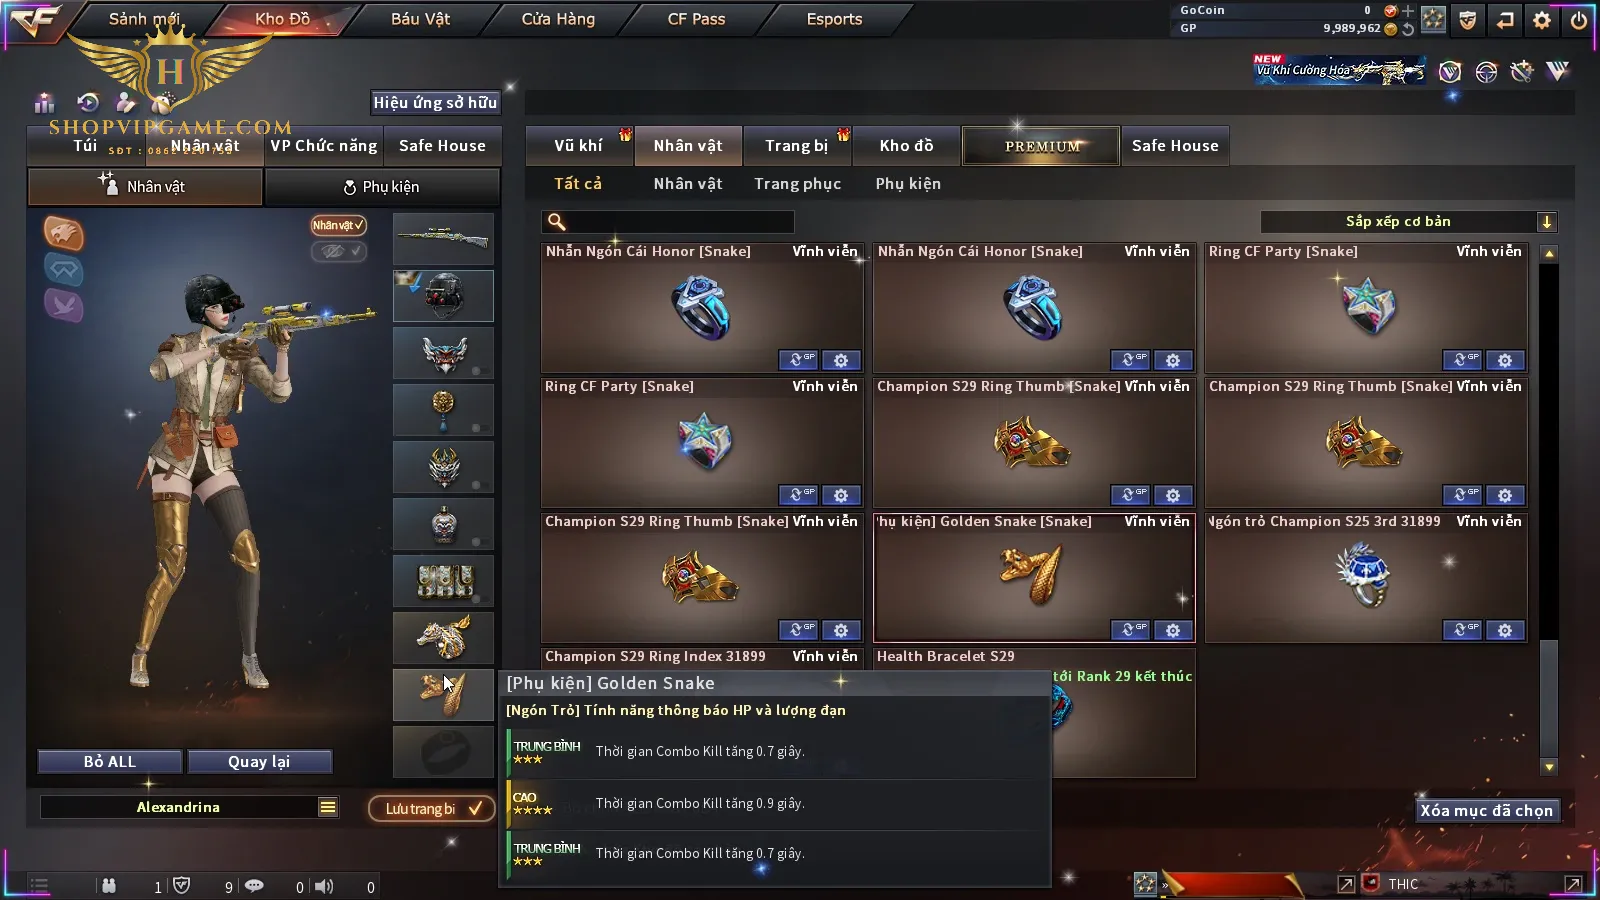Open the list icon beside Alexandrina
The image size is (1600, 900).
pyautogui.click(x=328, y=807)
